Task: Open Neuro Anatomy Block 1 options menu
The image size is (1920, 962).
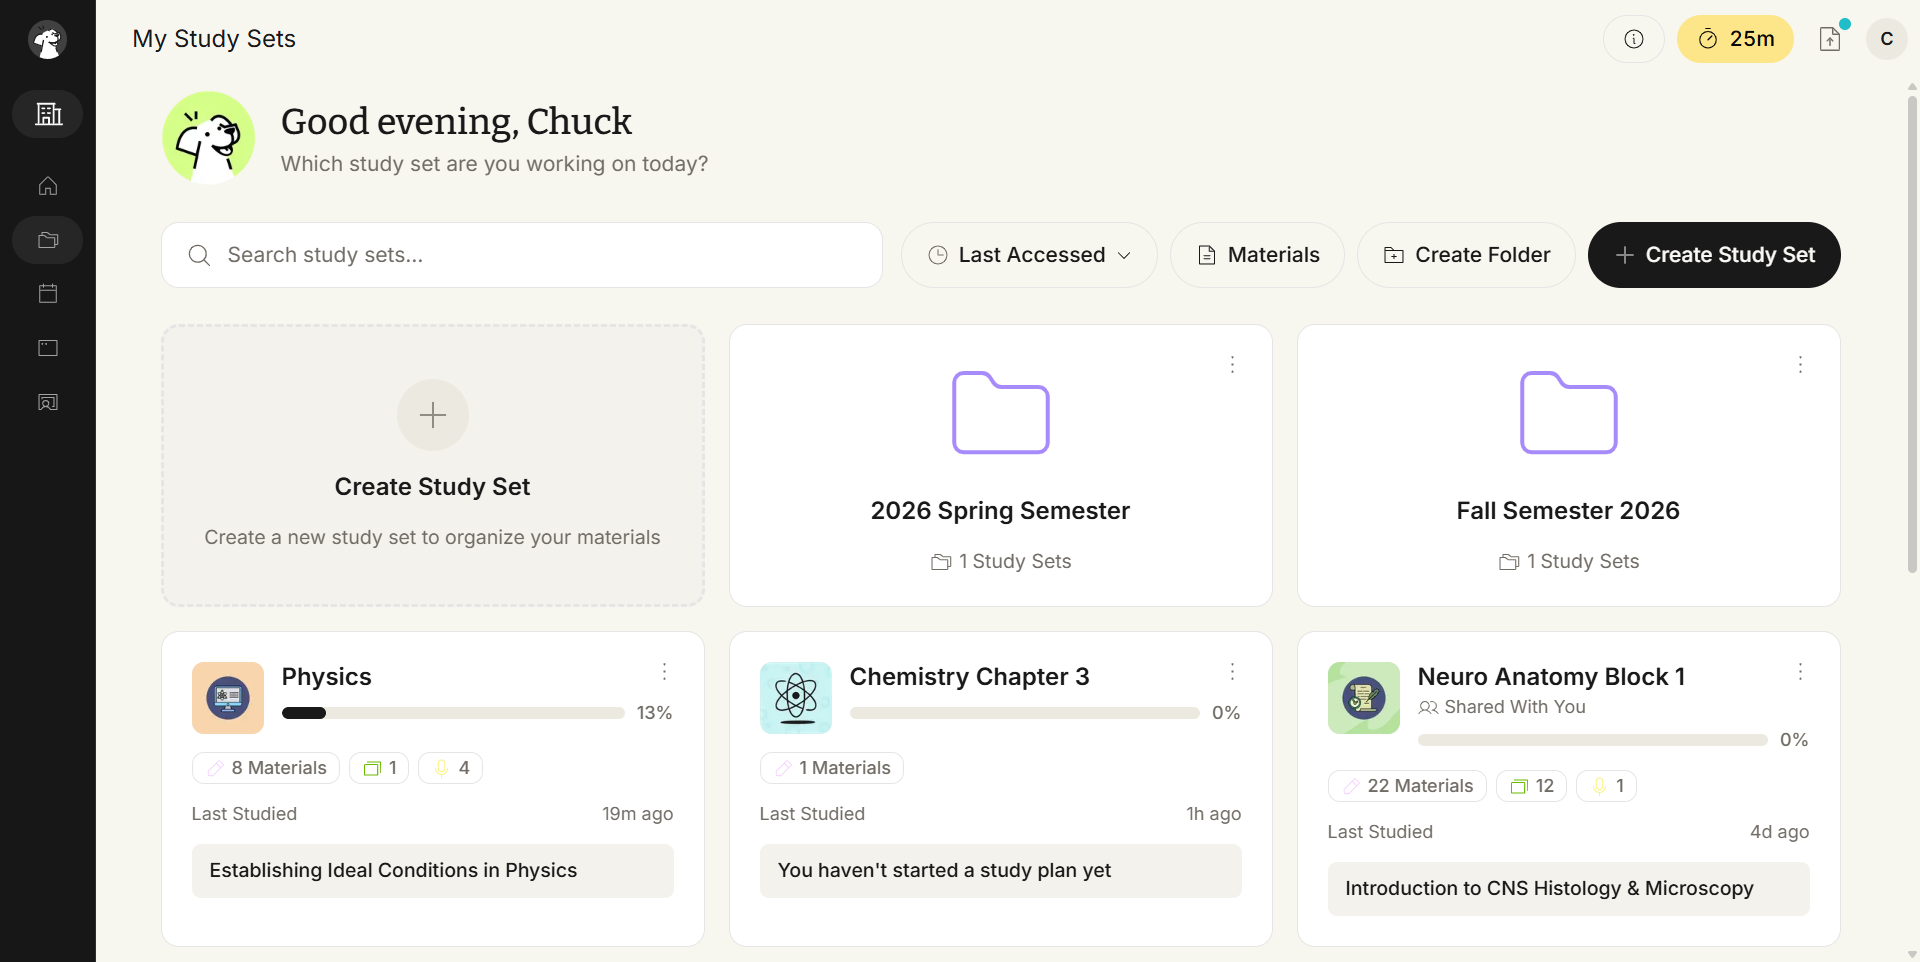Action: tap(1800, 672)
